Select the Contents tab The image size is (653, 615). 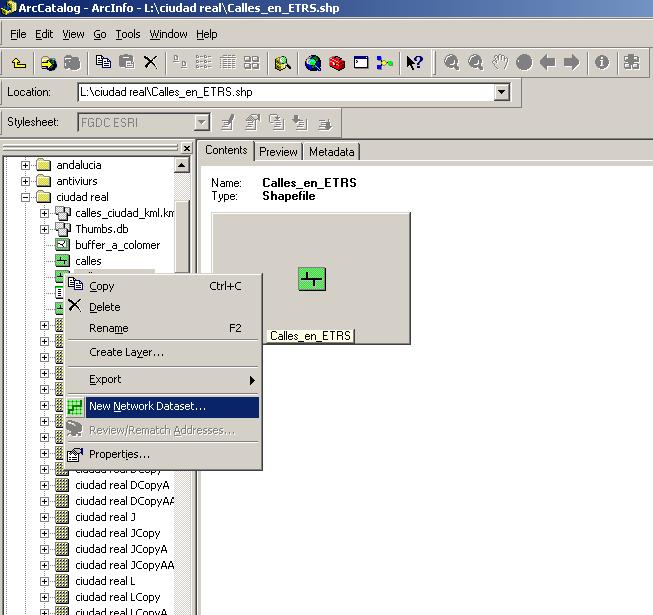click(x=226, y=150)
